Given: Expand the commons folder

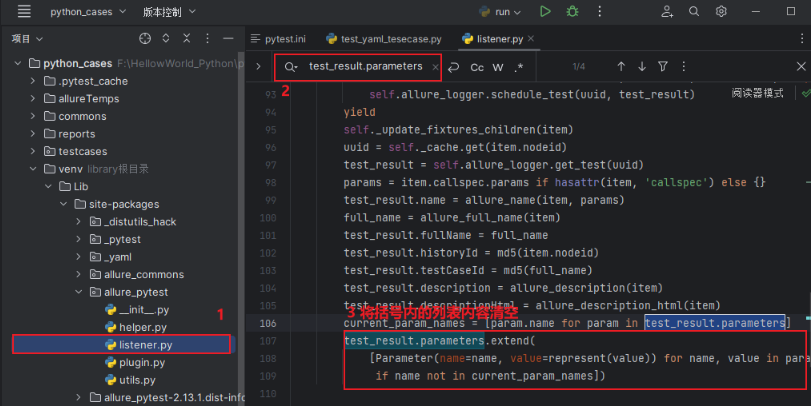Looking at the screenshot, I should tap(33, 116).
